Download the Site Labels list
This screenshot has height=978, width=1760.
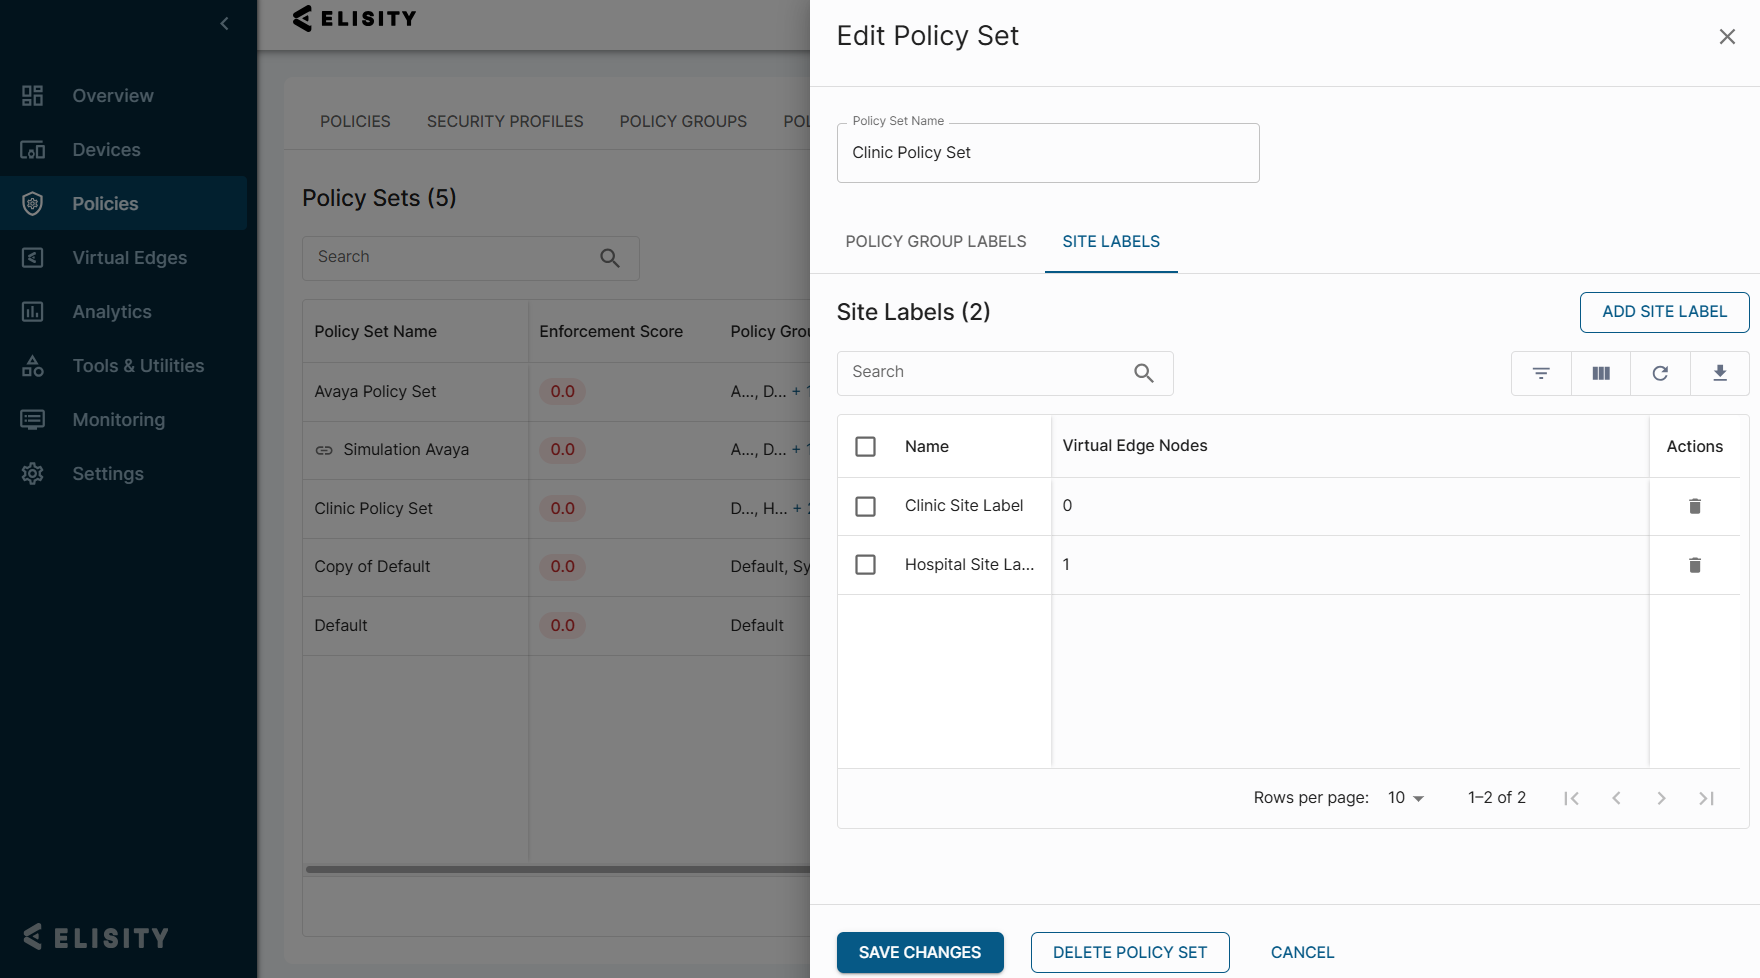(x=1720, y=373)
